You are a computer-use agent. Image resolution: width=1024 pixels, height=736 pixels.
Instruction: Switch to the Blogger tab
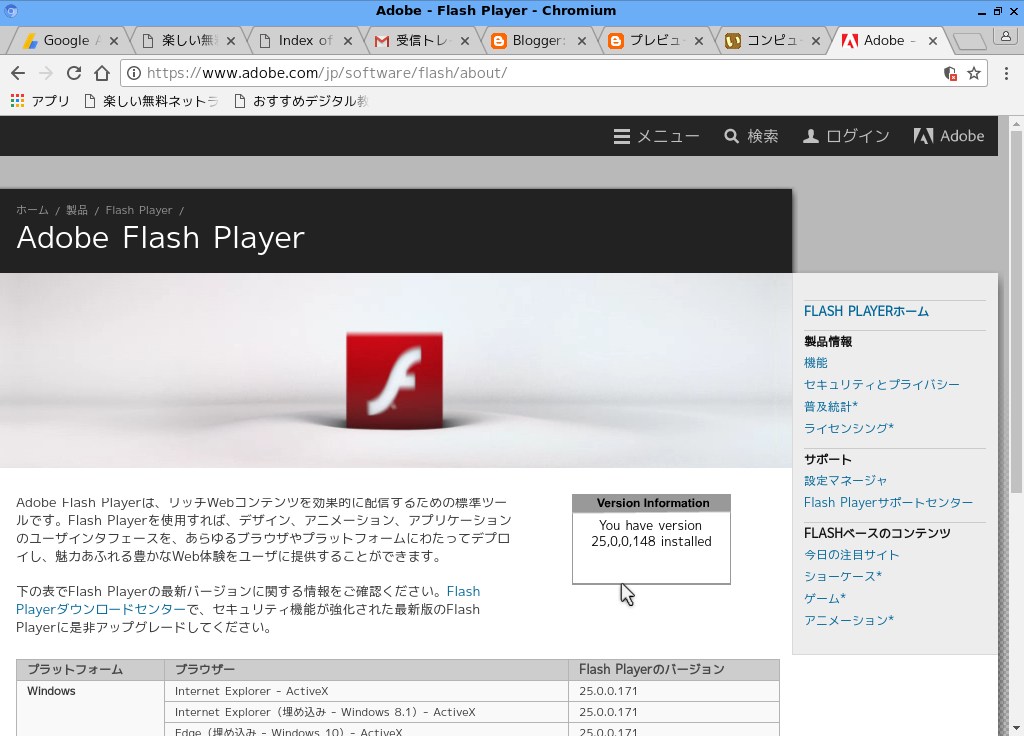538,40
